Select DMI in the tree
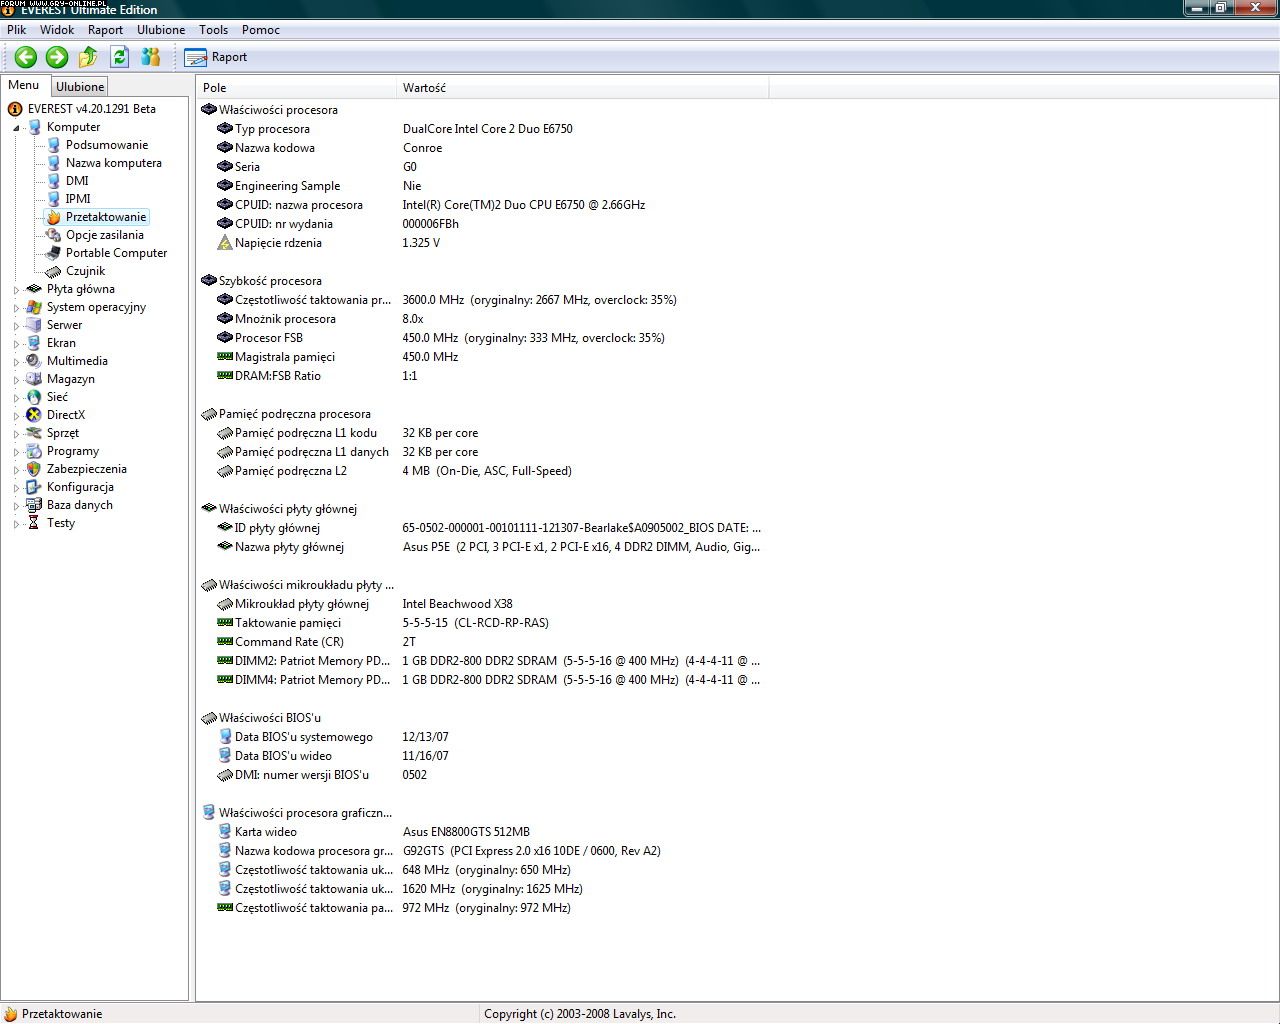1280x1024 pixels. click(x=77, y=181)
